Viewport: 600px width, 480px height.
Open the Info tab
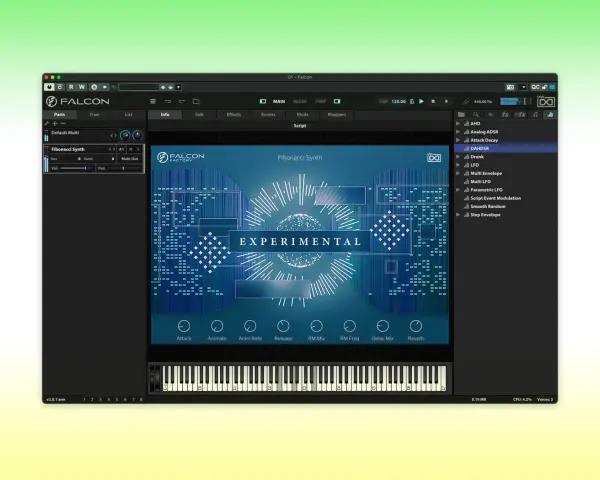165,114
